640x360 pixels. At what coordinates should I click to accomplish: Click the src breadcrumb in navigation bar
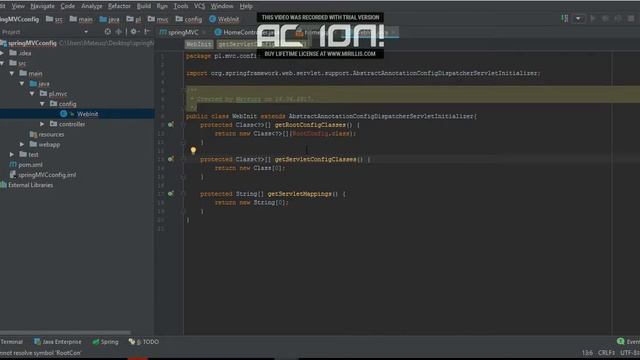coord(54,19)
